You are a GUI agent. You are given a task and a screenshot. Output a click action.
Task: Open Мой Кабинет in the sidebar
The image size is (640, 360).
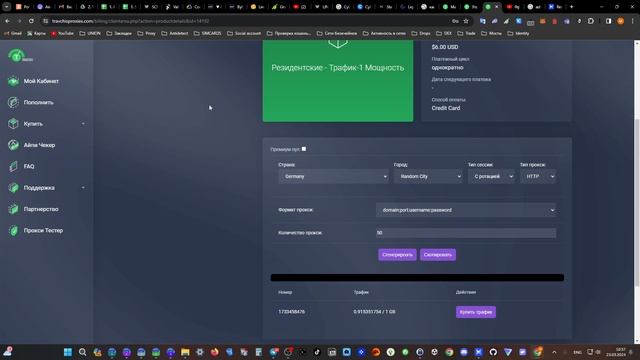[x=41, y=81]
